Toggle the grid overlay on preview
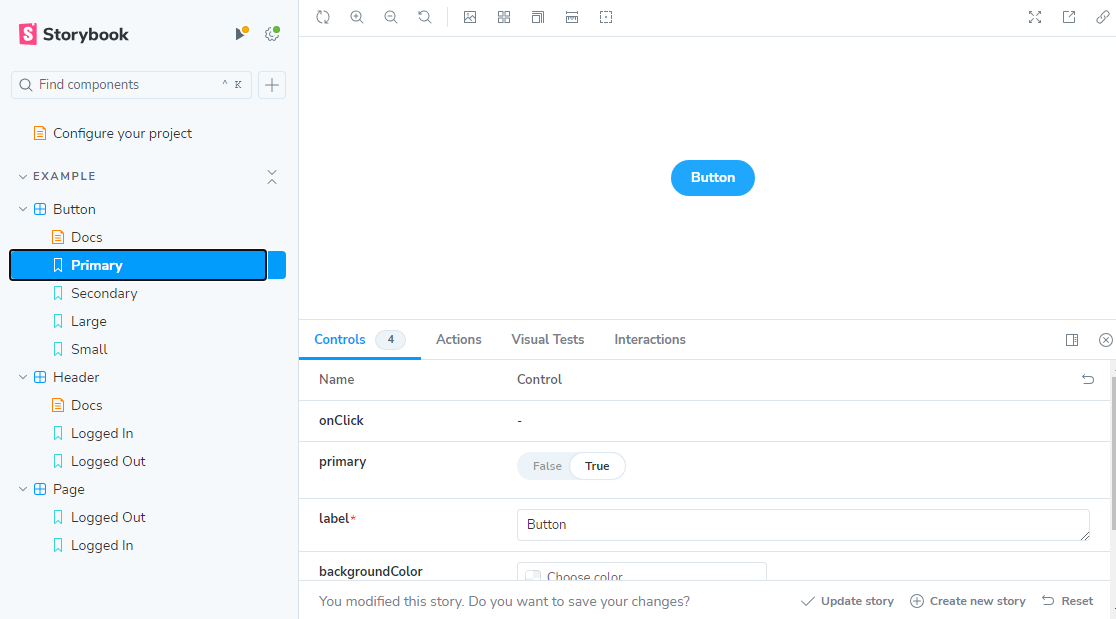The image size is (1116, 619). tap(504, 17)
